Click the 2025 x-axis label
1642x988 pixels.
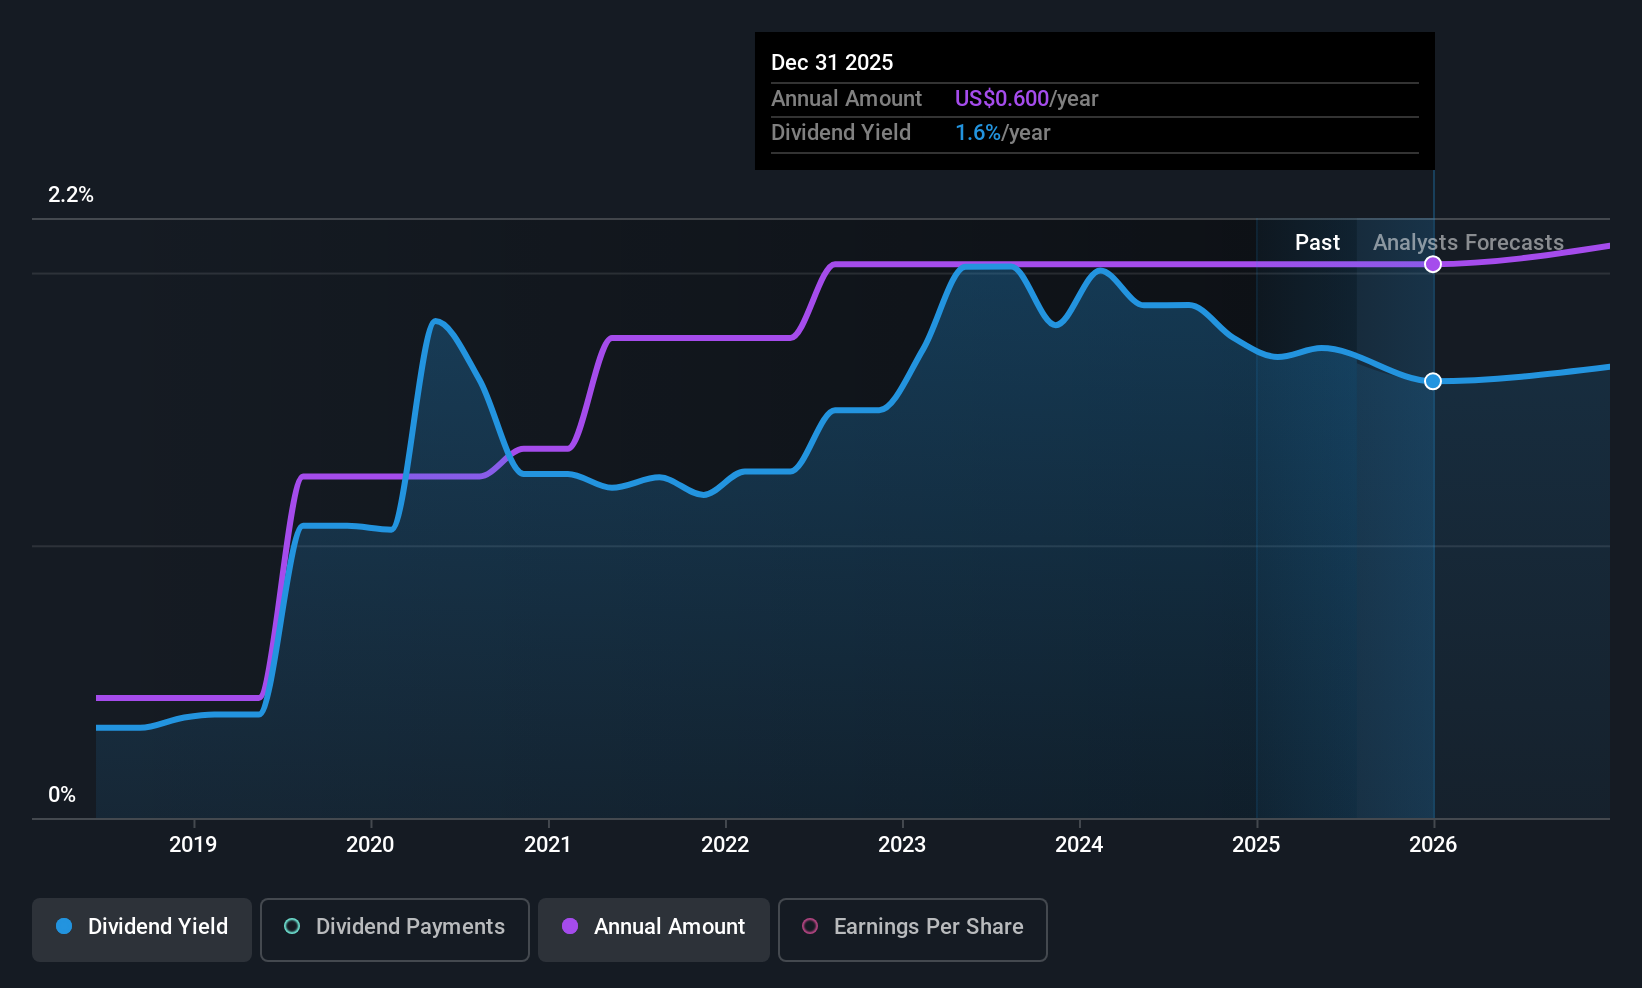[x=1256, y=845]
